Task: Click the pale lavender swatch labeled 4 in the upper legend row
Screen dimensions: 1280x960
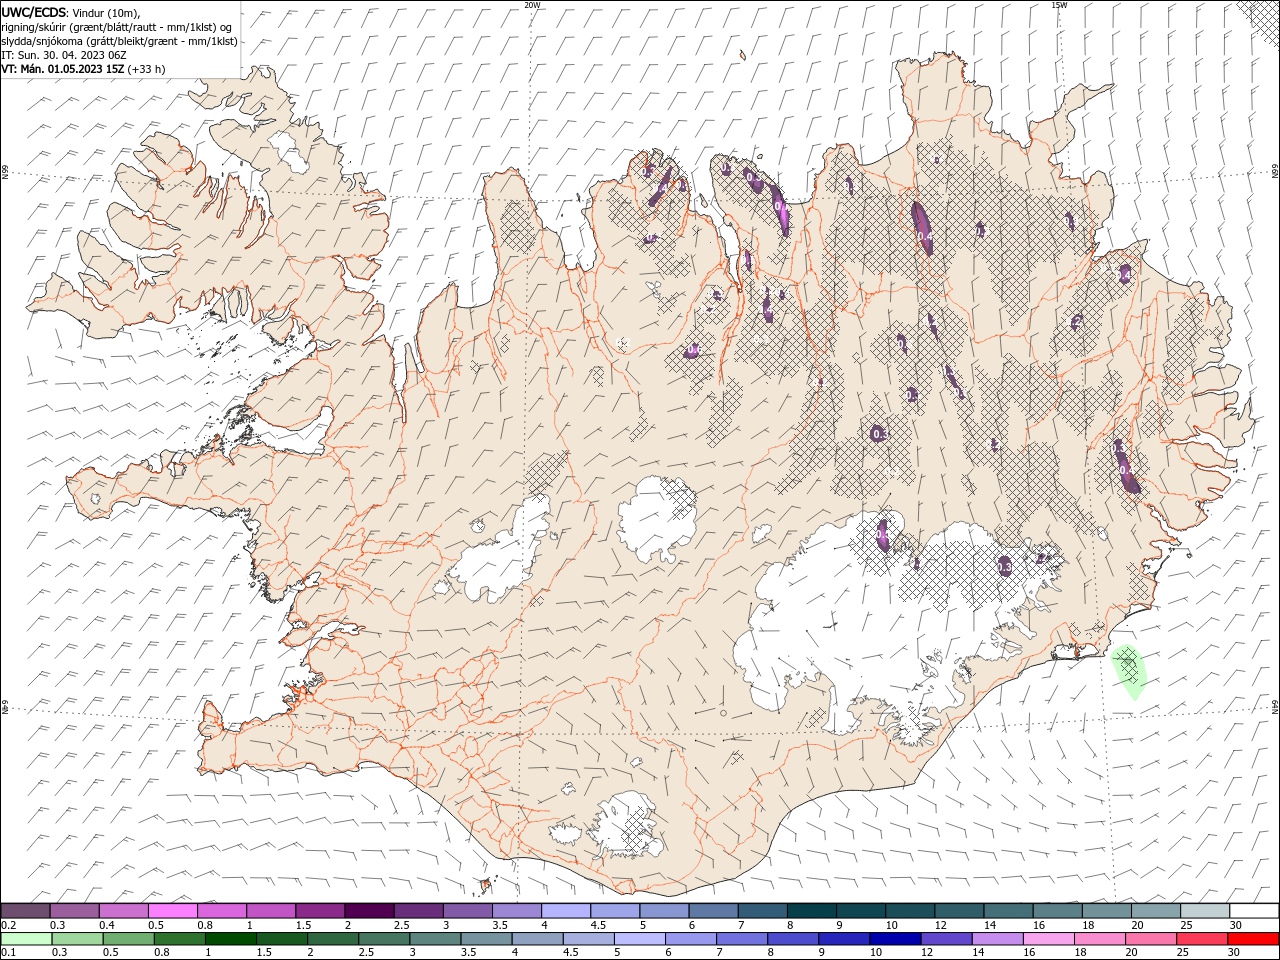Action: [x=566, y=911]
